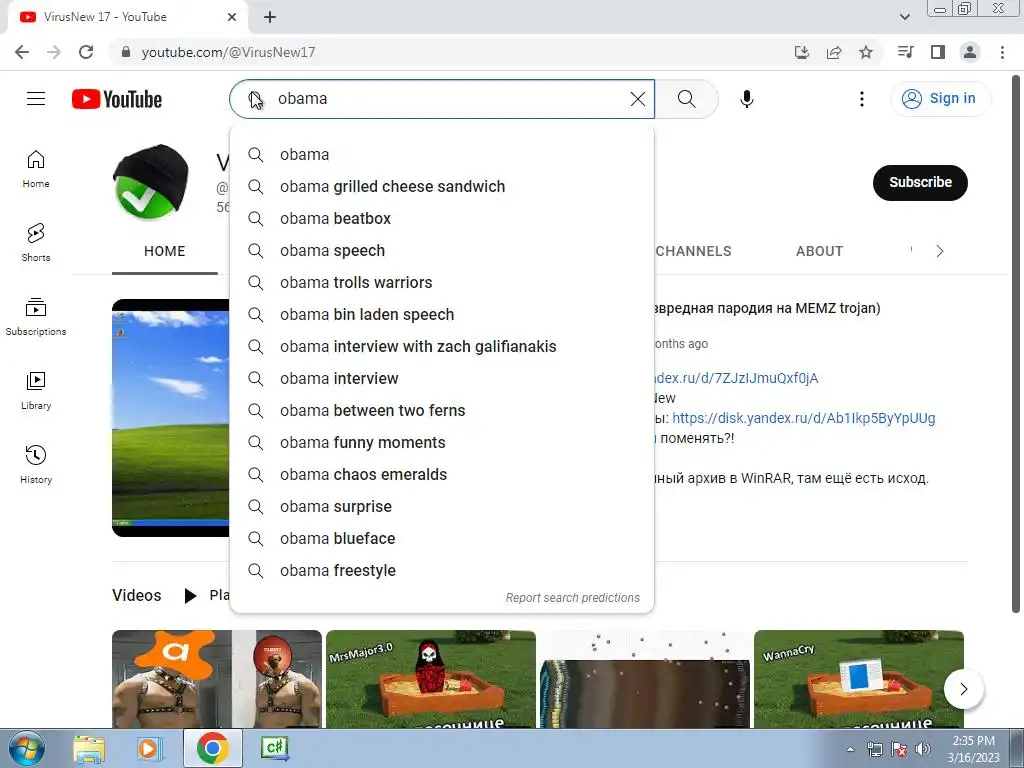Click the Sign in button
The width and height of the screenshot is (1024, 768).
click(x=940, y=99)
